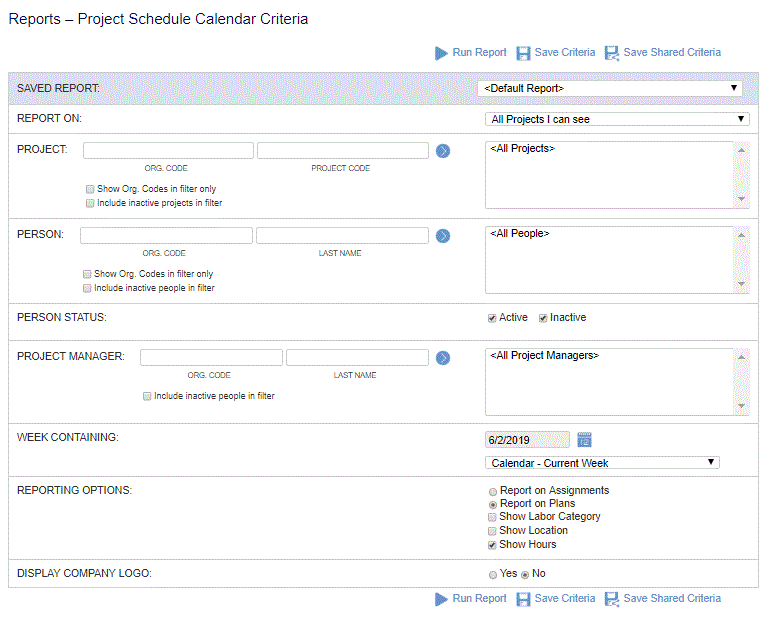Click the bottom Run Report play icon
This screenshot has height=623, width=772.
click(441, 599)
